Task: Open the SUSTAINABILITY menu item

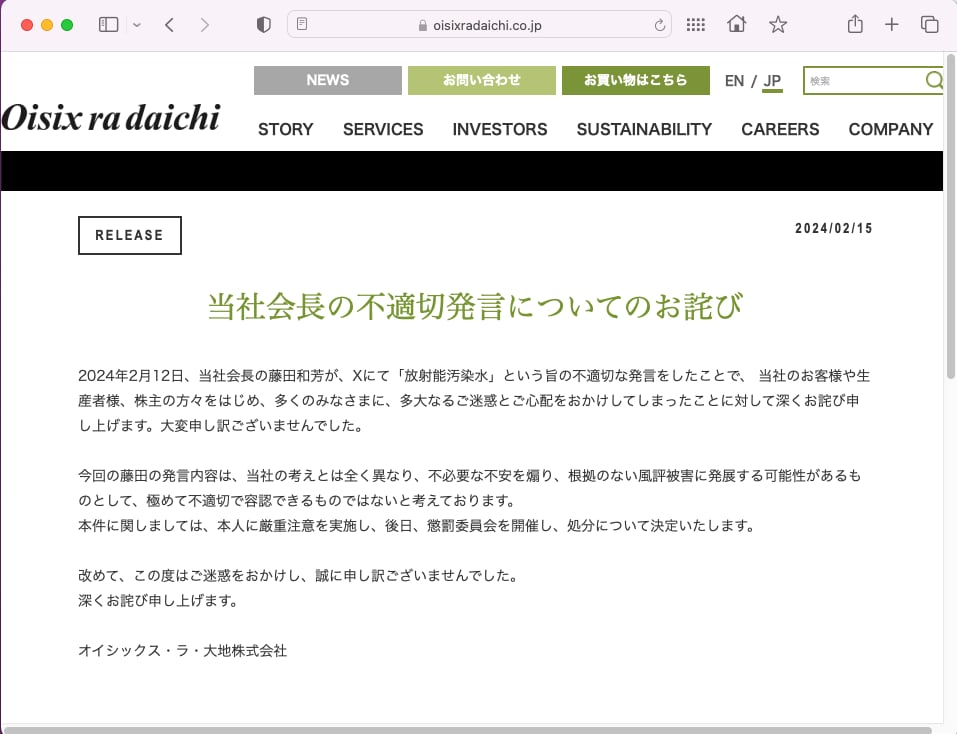Action: click(x=644, y=129)
